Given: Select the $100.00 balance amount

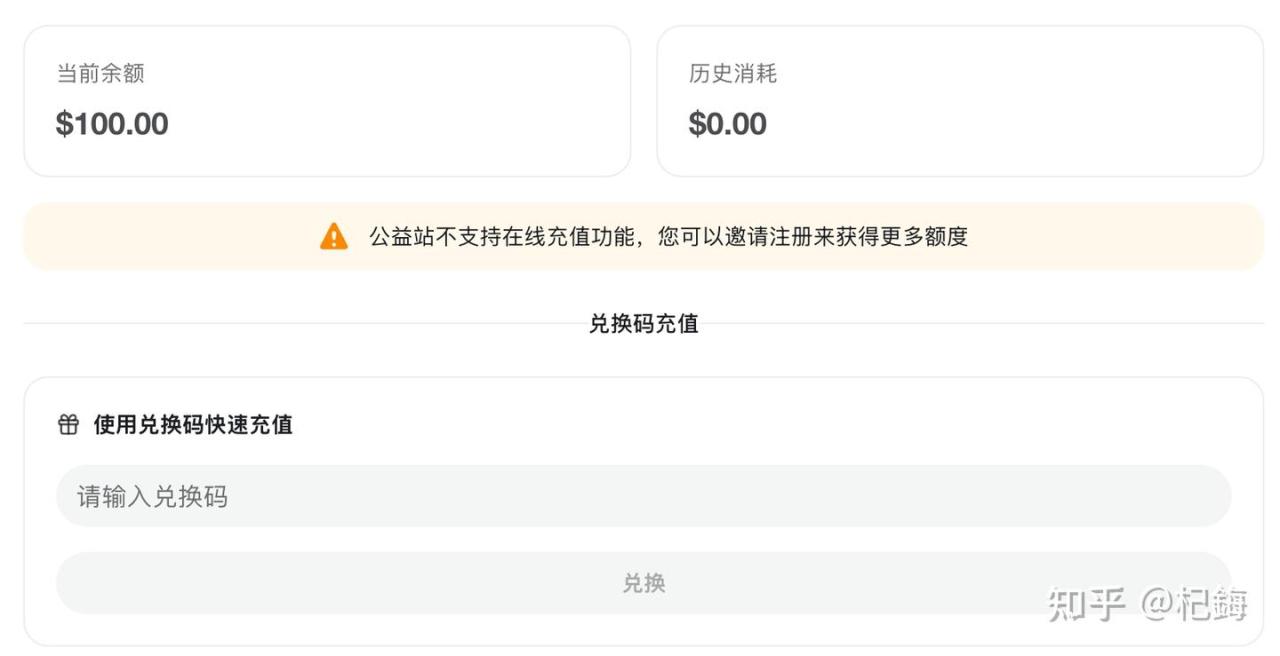Looking at the screenshot, I should point(112,124).
